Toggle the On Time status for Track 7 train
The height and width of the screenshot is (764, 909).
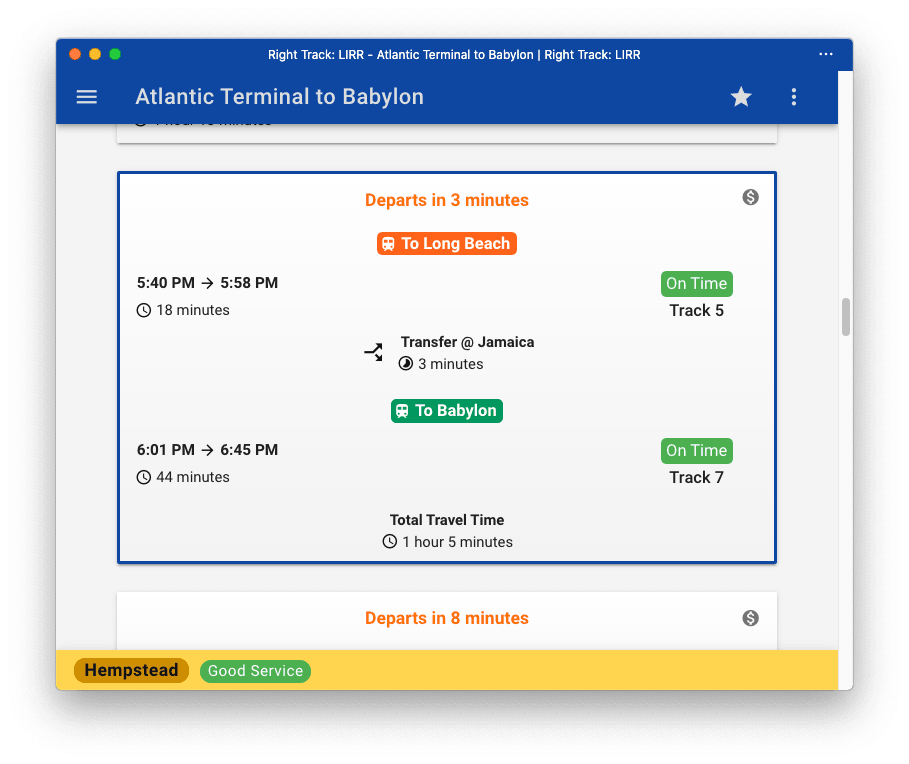(x=696, y=450)
